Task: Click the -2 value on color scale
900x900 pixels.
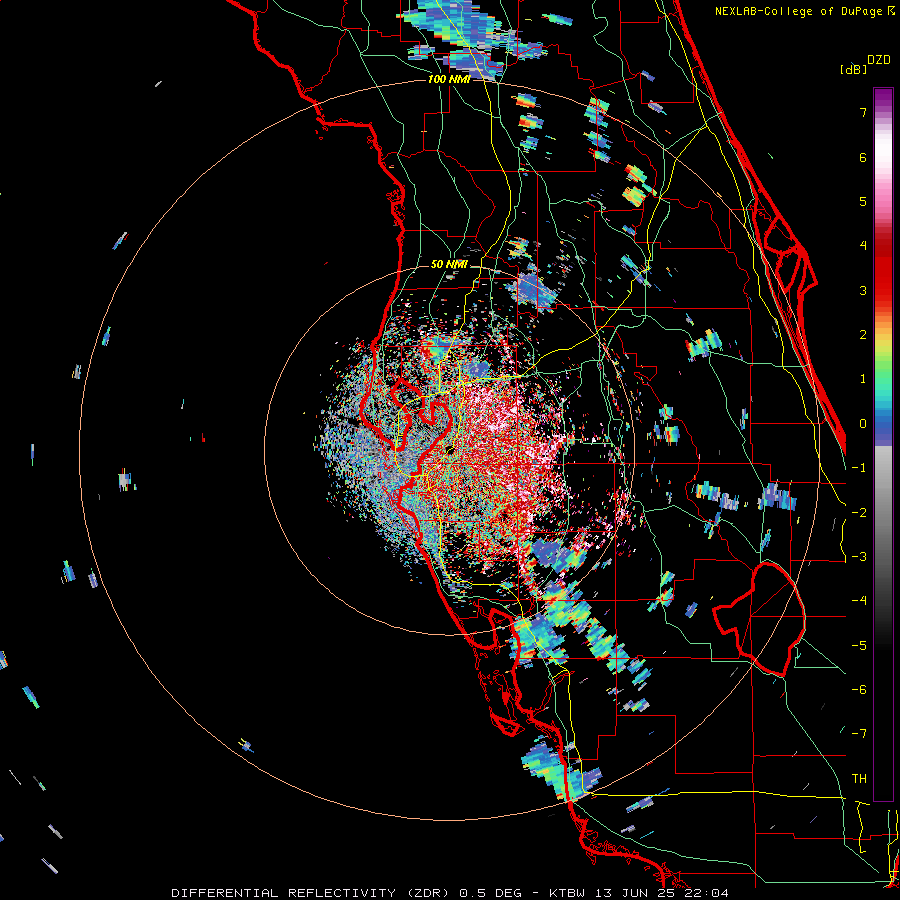Action: 859,513
